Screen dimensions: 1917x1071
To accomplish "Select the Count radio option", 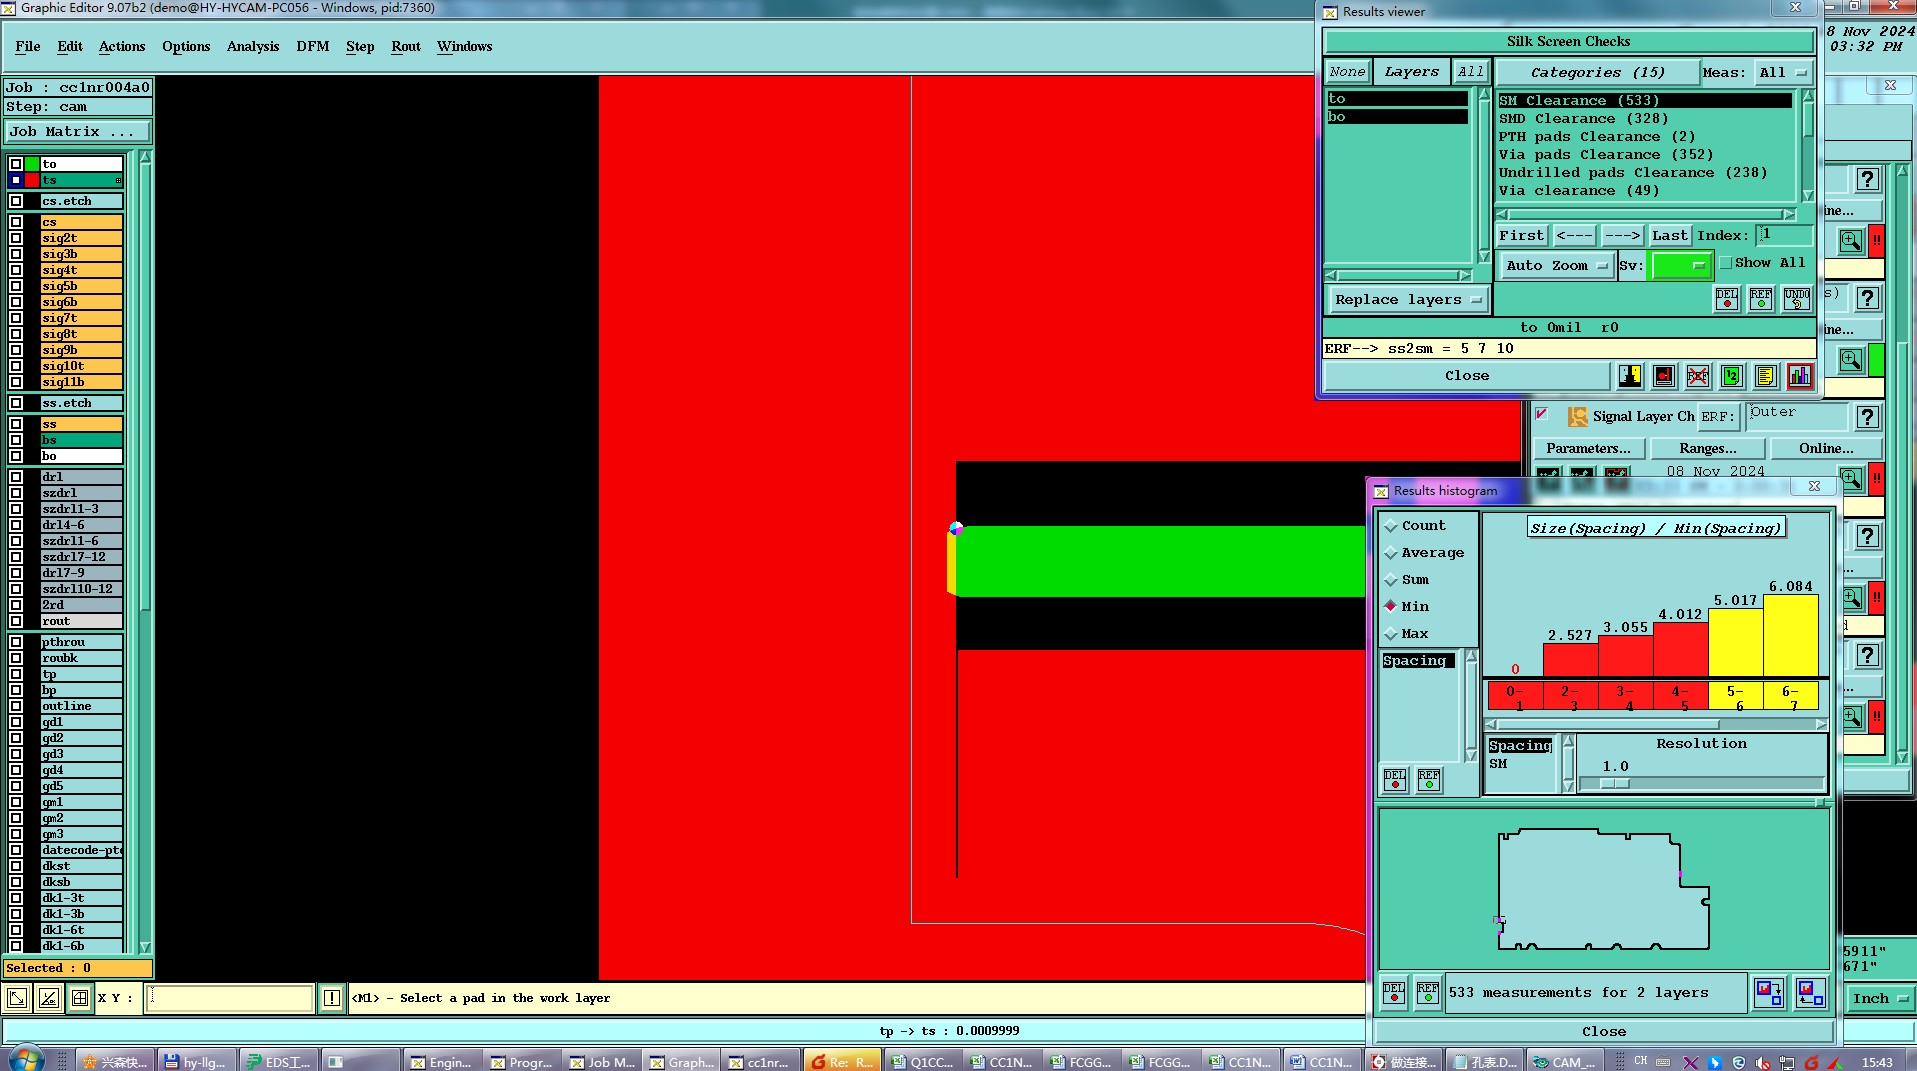I will [x=1391, y=526].
